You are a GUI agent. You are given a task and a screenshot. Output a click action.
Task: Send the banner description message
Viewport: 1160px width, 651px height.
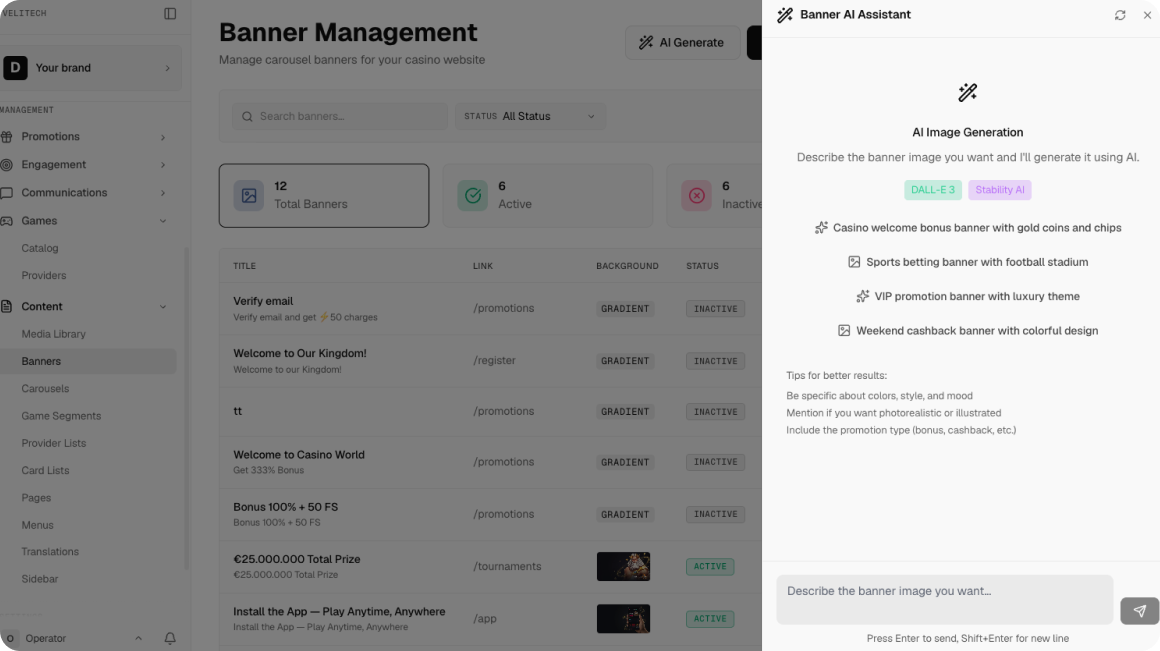1139,611
